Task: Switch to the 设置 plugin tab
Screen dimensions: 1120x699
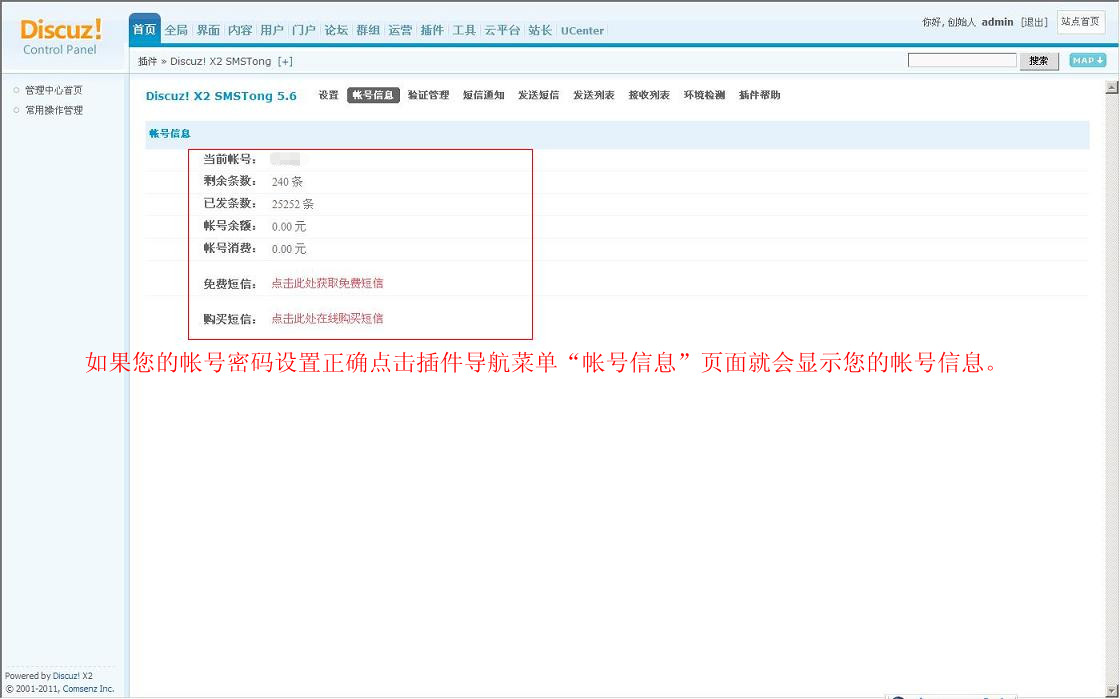Action: (329, 95)
